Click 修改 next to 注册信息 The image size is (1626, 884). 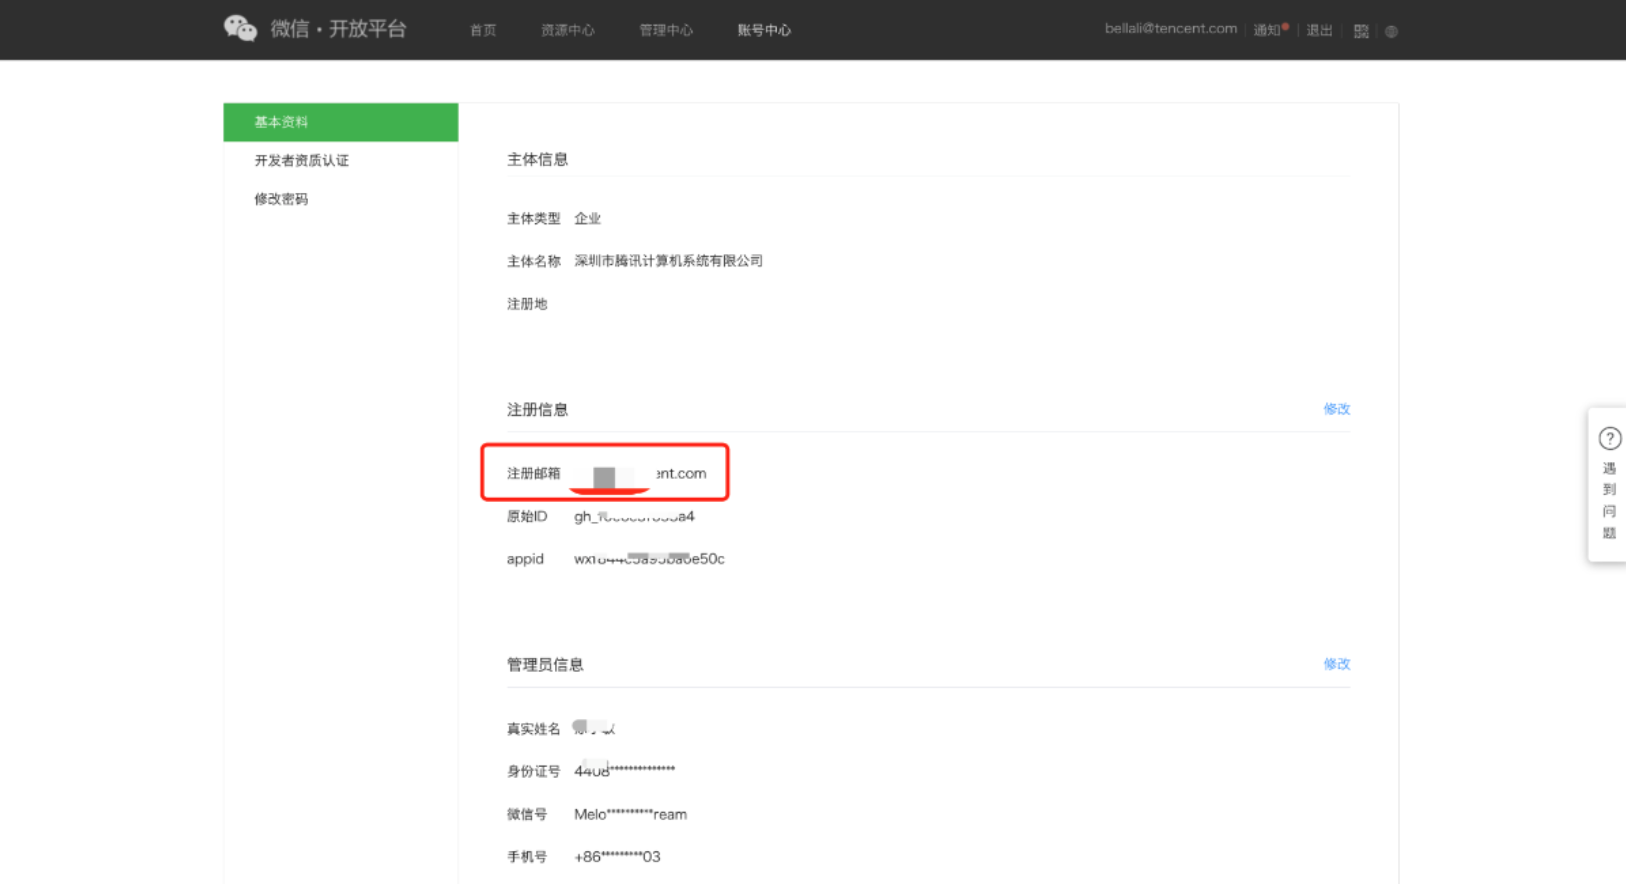point(1336,409)
